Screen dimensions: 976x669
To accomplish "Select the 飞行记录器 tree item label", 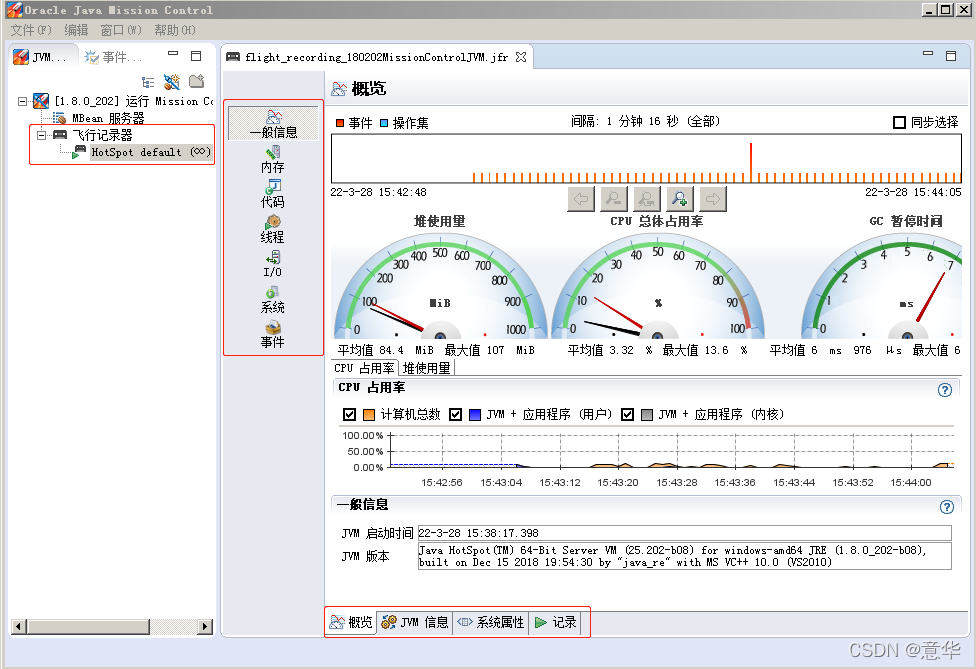I will 102,135.
